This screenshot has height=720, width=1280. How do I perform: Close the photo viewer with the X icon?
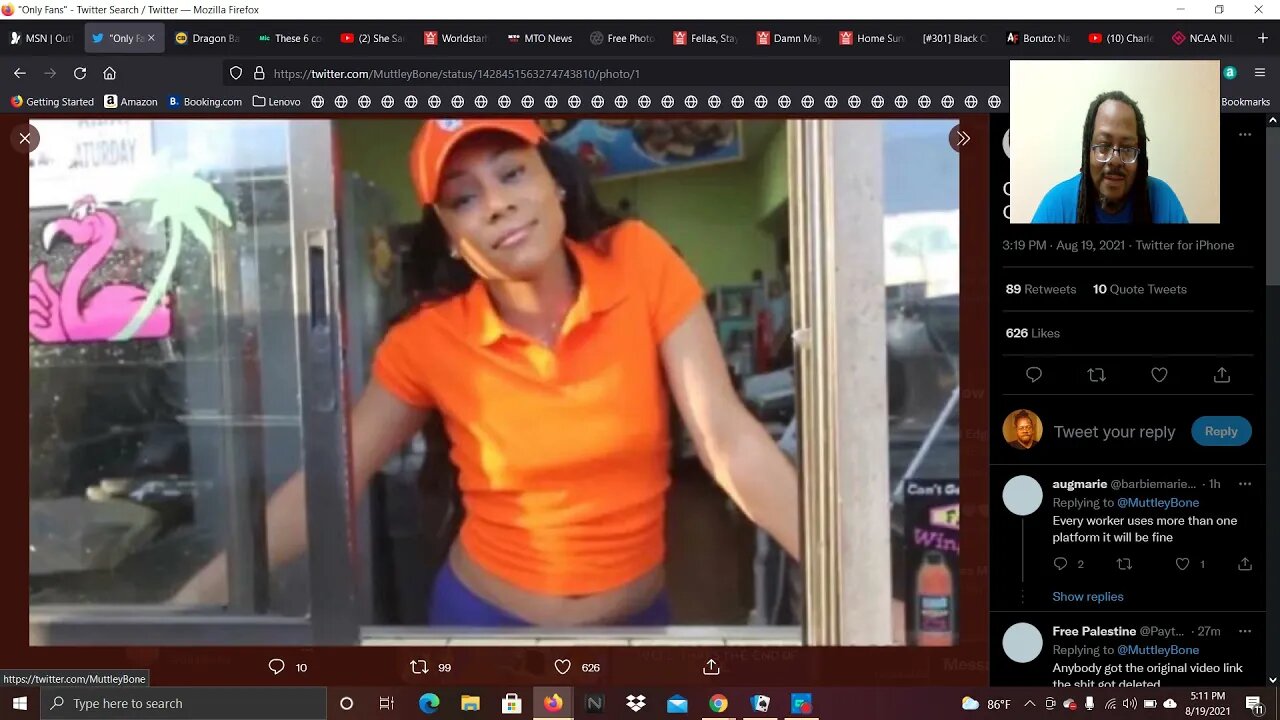[25, 138]
